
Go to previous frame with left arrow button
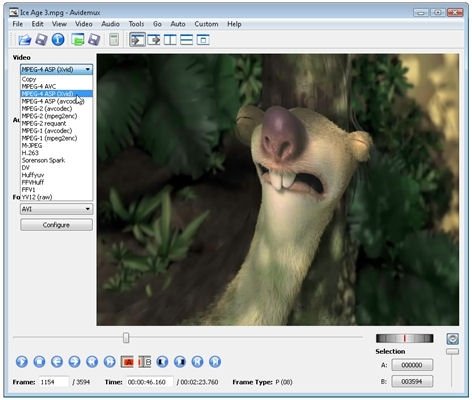click(57, 362)
